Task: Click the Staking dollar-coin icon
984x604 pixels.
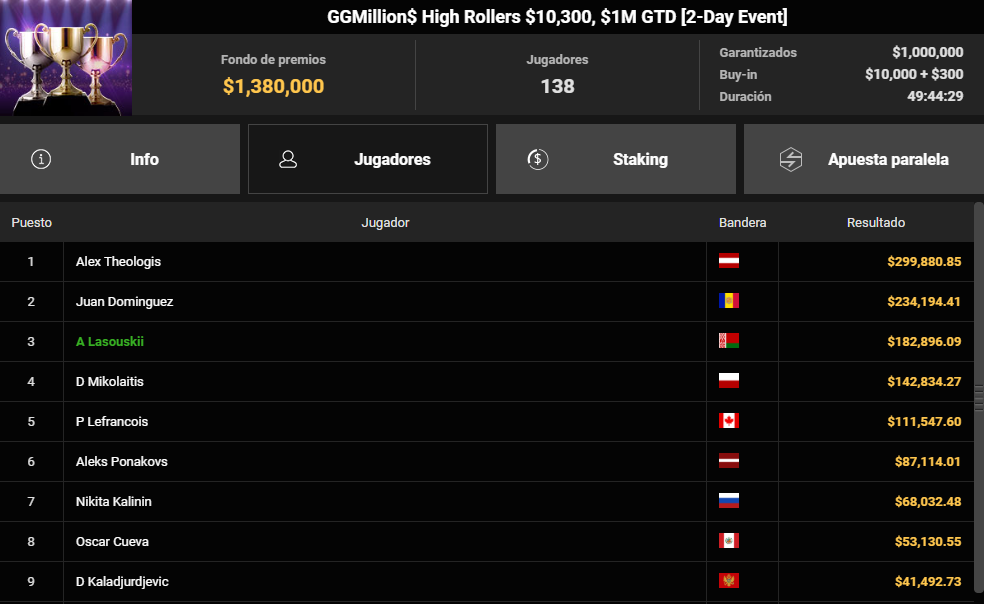Action: coord(538,159)
